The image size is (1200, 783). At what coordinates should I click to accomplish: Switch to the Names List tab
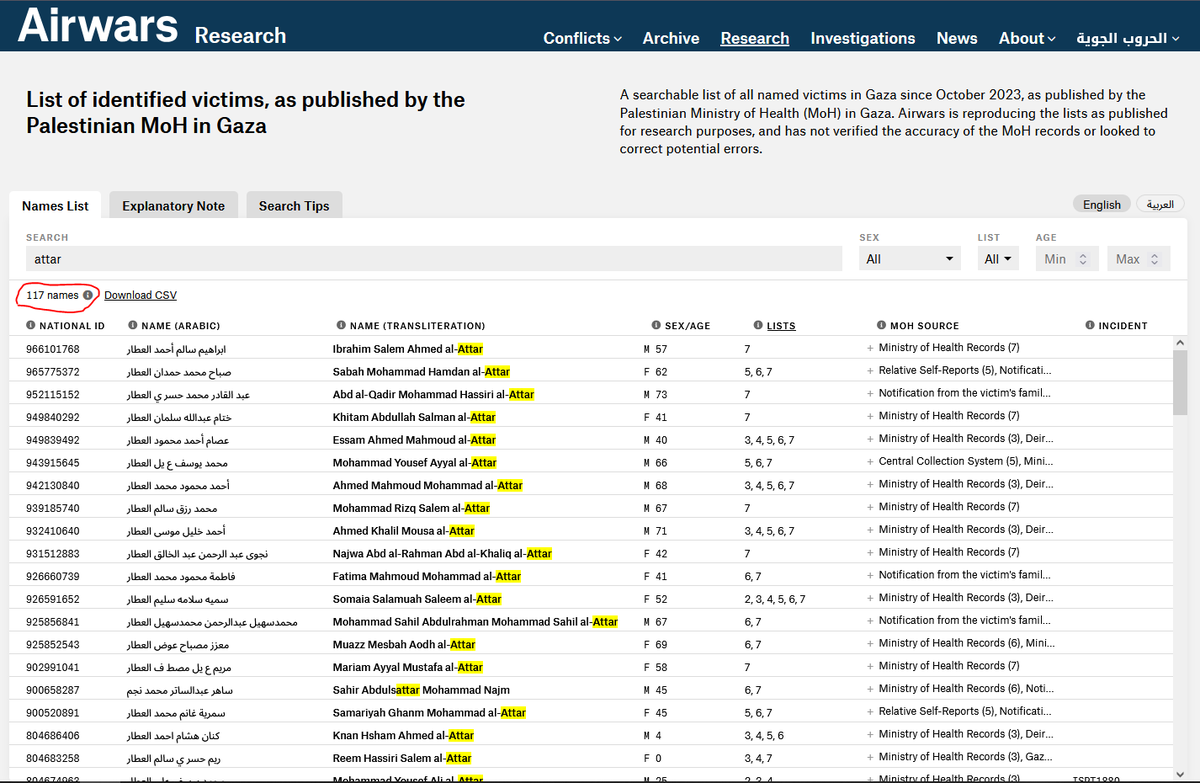(x=55, y=206)
